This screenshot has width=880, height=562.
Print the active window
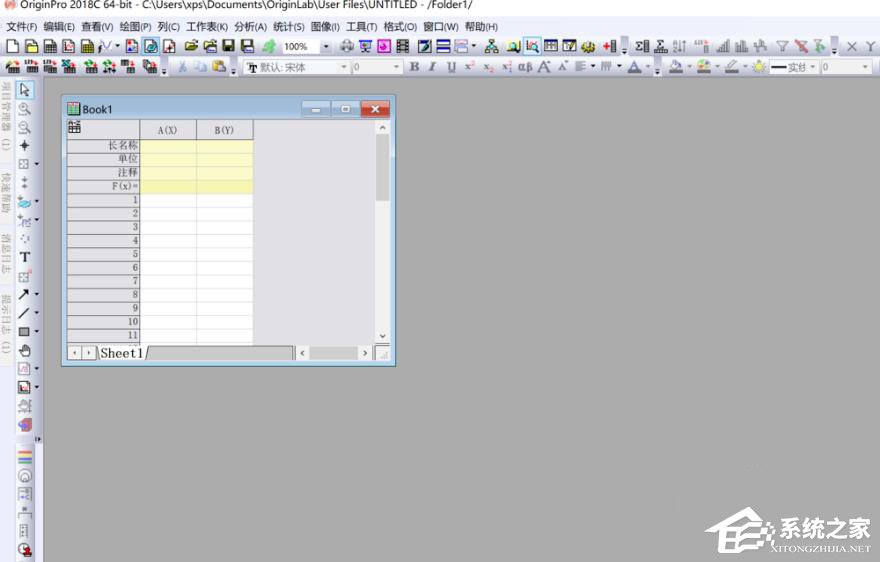click(347, 47)
